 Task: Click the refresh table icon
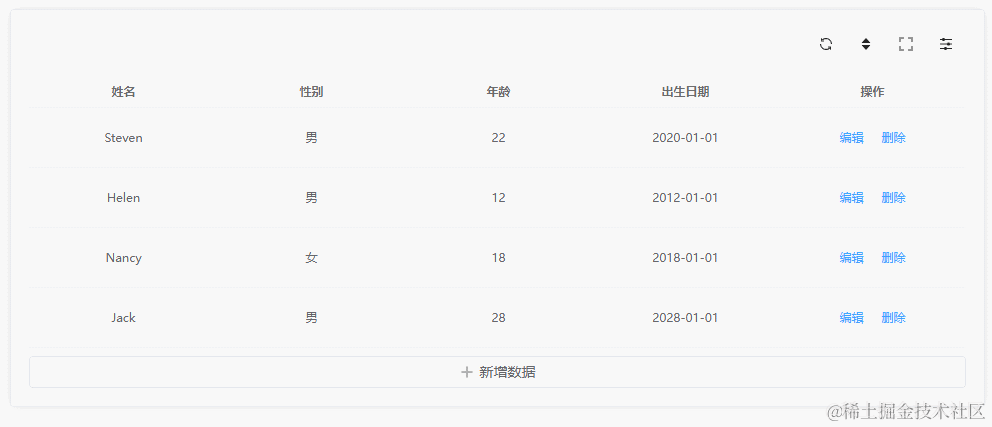coord(826,44)
